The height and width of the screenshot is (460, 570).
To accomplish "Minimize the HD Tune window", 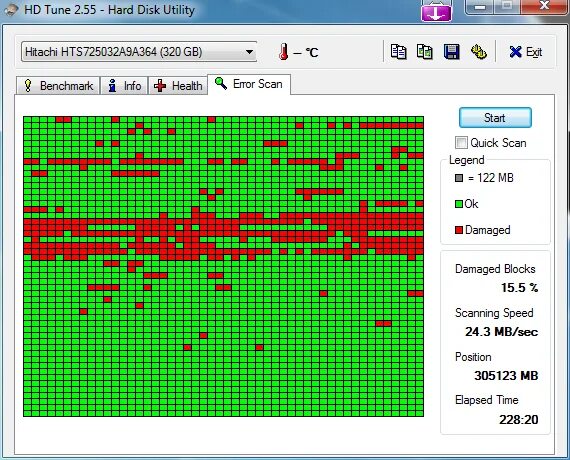I will (x=480, y=7).
